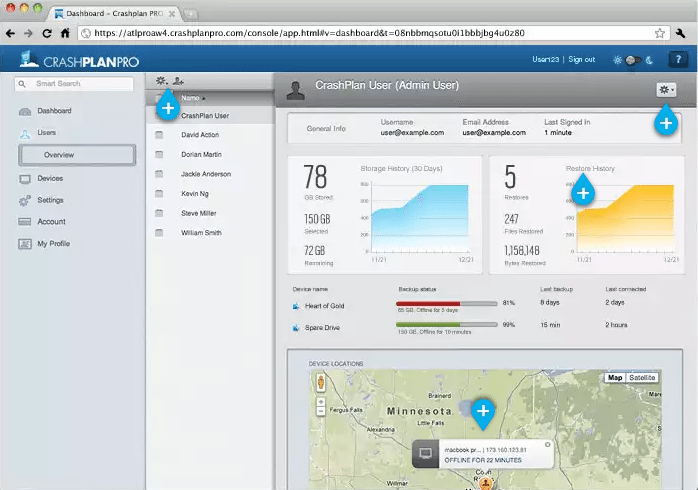The height and width of the screenshot is (490, 698).
Task: Select Dorian Martin checkbox
Action: click(x=159, y=154)
